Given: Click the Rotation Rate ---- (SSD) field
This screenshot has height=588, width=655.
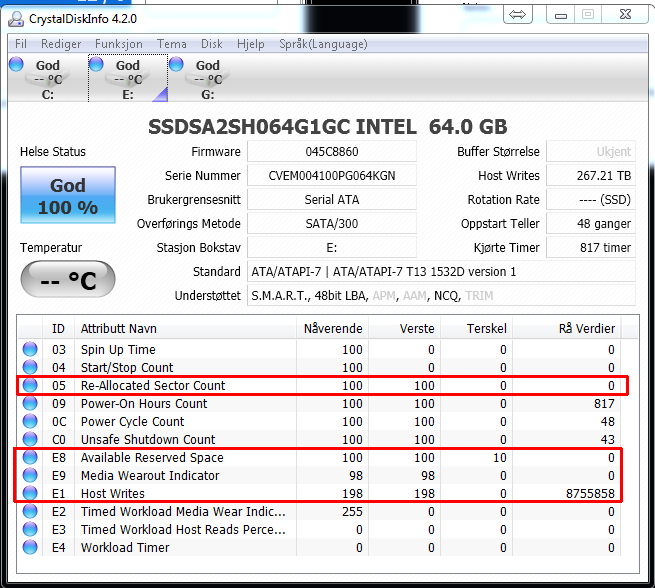Looking at the screenshot, I should [591, 200].
